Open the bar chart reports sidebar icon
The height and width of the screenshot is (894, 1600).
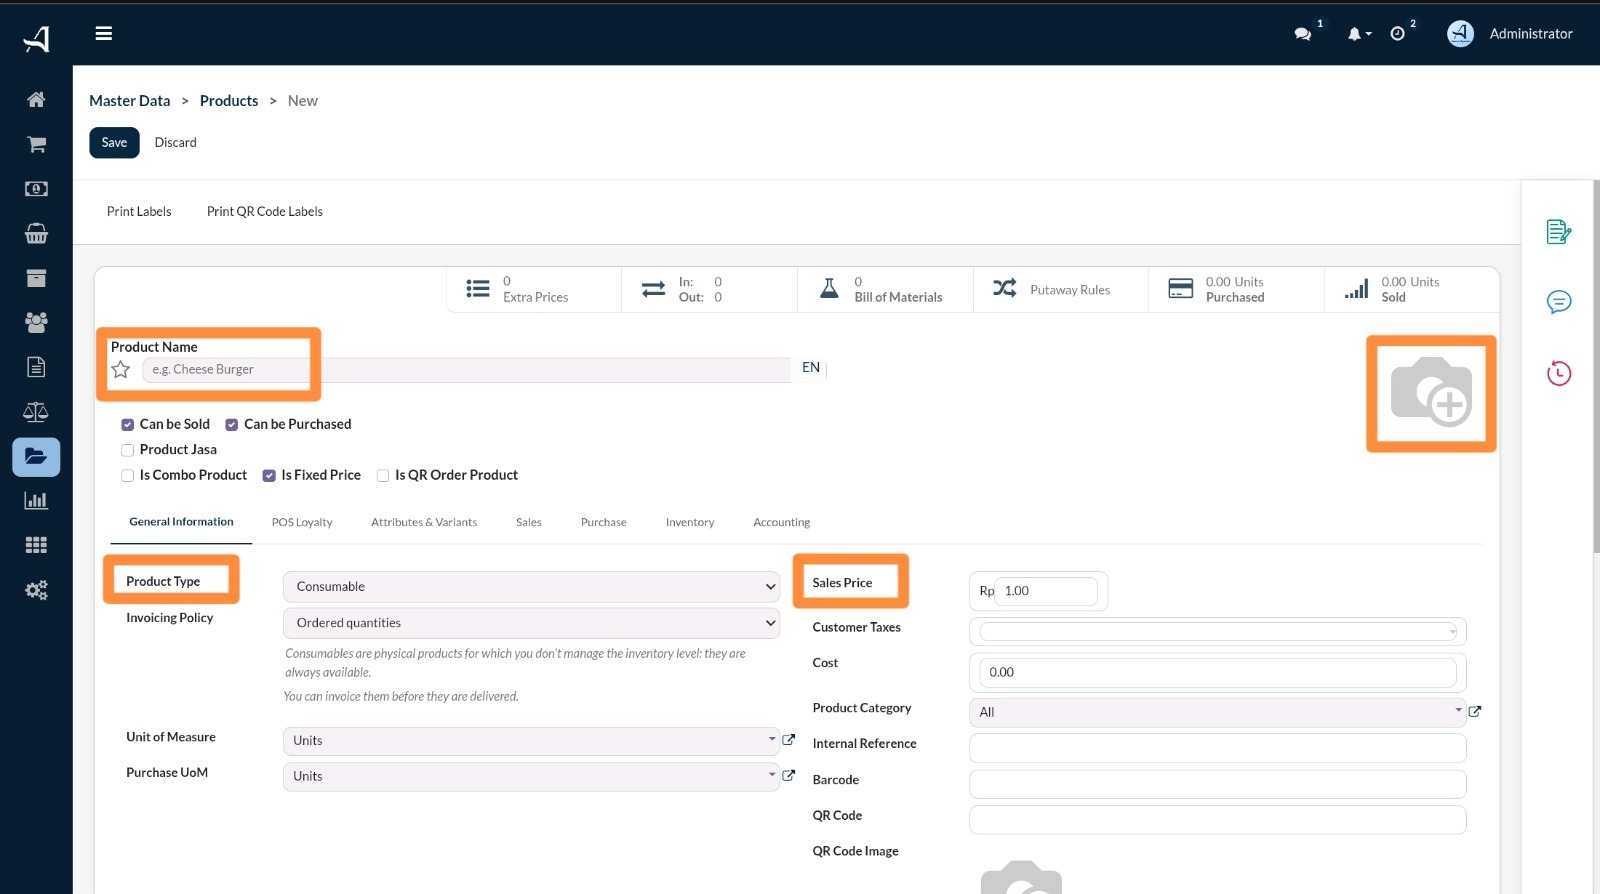tap(36, 500)
